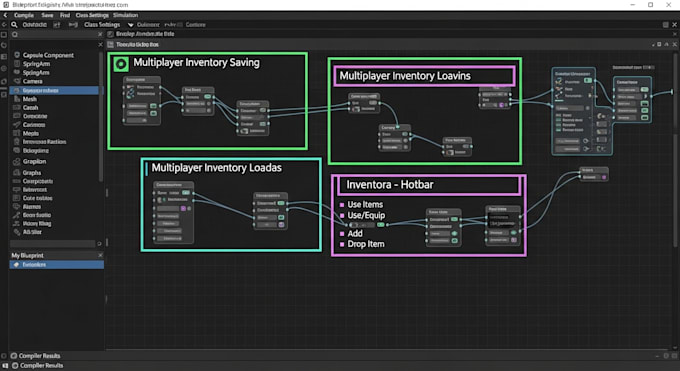This screenshot has height=371, width=680.
Task: Select the Graphs item
Action: point(32,173)
